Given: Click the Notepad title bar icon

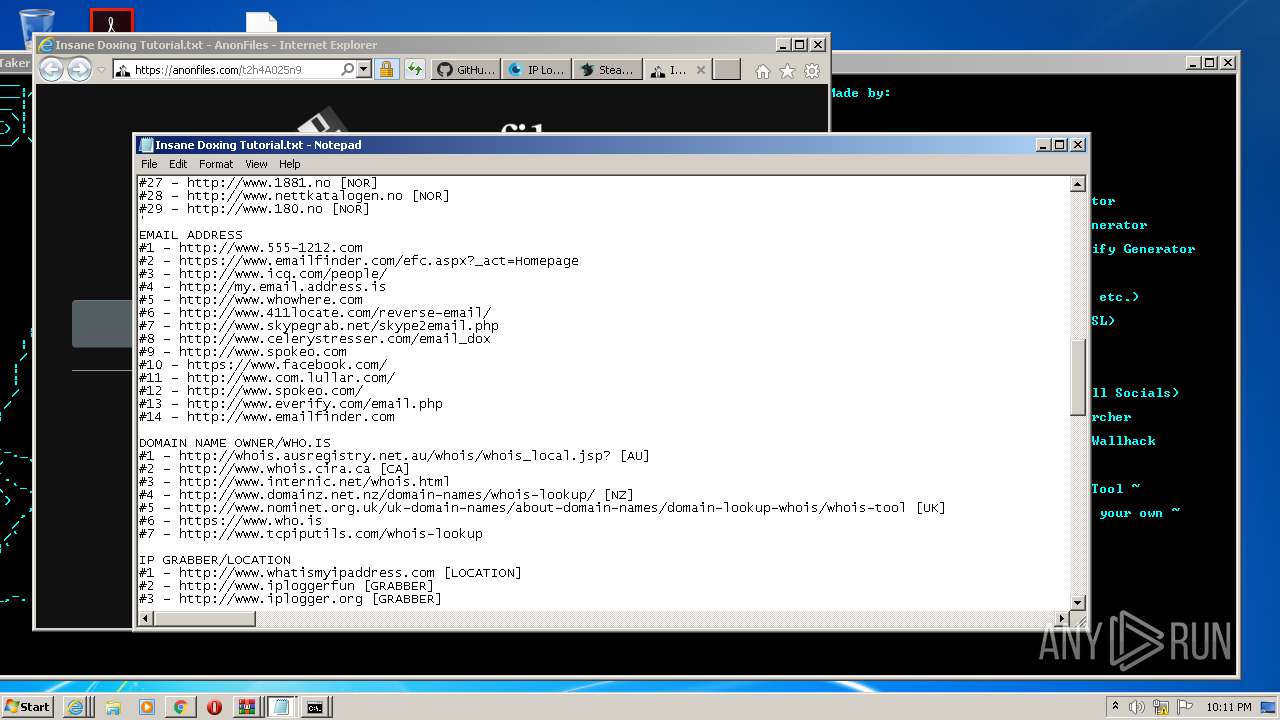Looking at the screenshot, I should pos(146,145).
